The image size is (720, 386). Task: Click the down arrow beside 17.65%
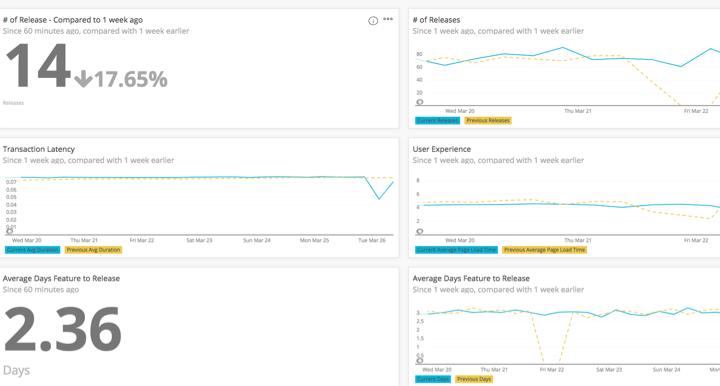coord(83,79)
